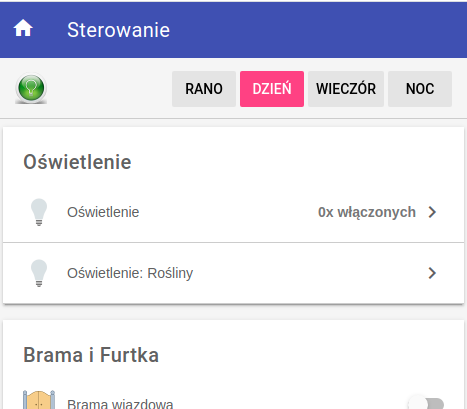
Task: Open Oświetlenie: Rośliny via its chevron
Action: click(x=432, y=273)
